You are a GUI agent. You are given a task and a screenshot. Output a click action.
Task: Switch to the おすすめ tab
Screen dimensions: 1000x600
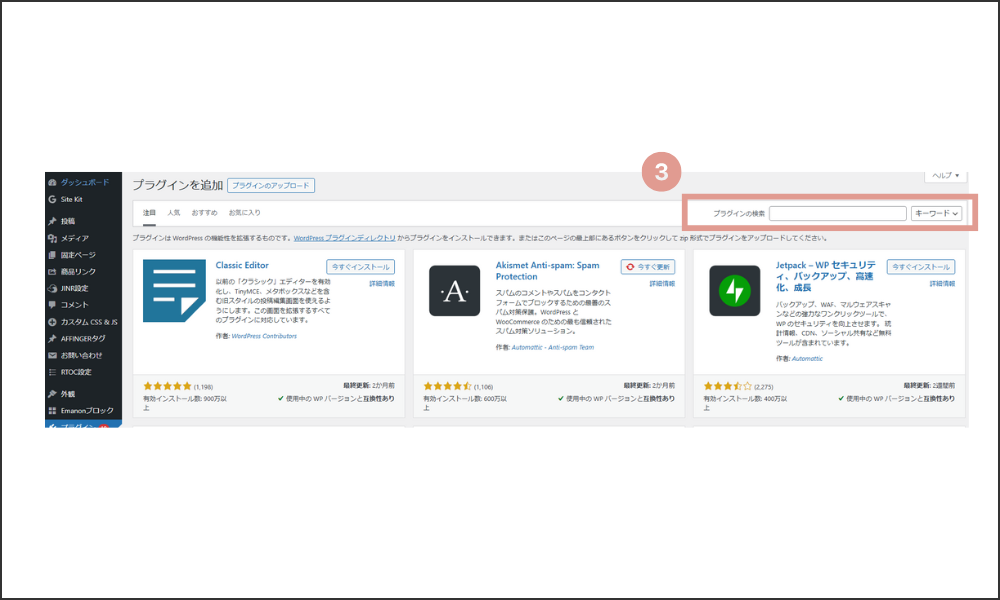click(x=205, y=212)
